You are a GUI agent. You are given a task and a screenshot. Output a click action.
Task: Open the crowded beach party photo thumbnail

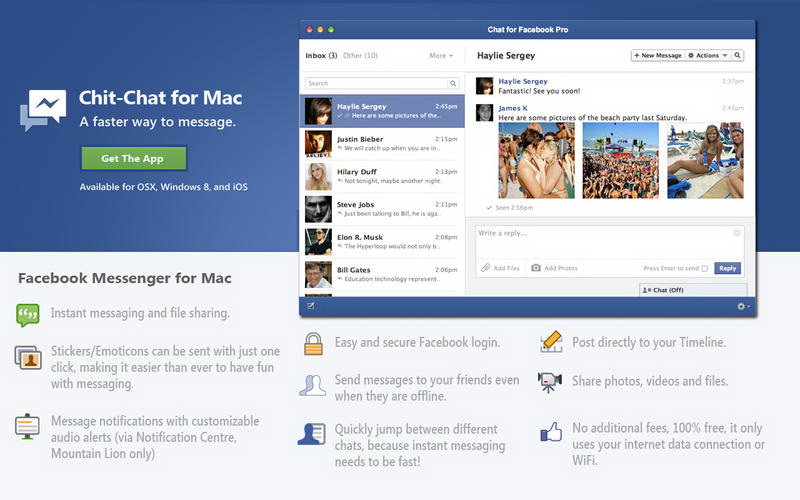[620, 160]
